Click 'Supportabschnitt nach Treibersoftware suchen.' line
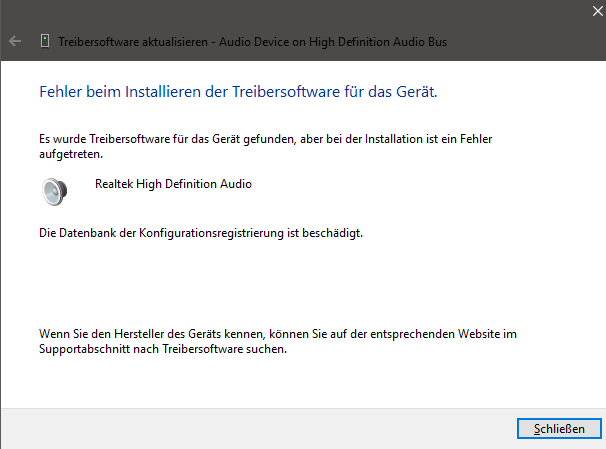Image resolution: width=606 pixels, height=449 pixels. click(x=163, y=349)
